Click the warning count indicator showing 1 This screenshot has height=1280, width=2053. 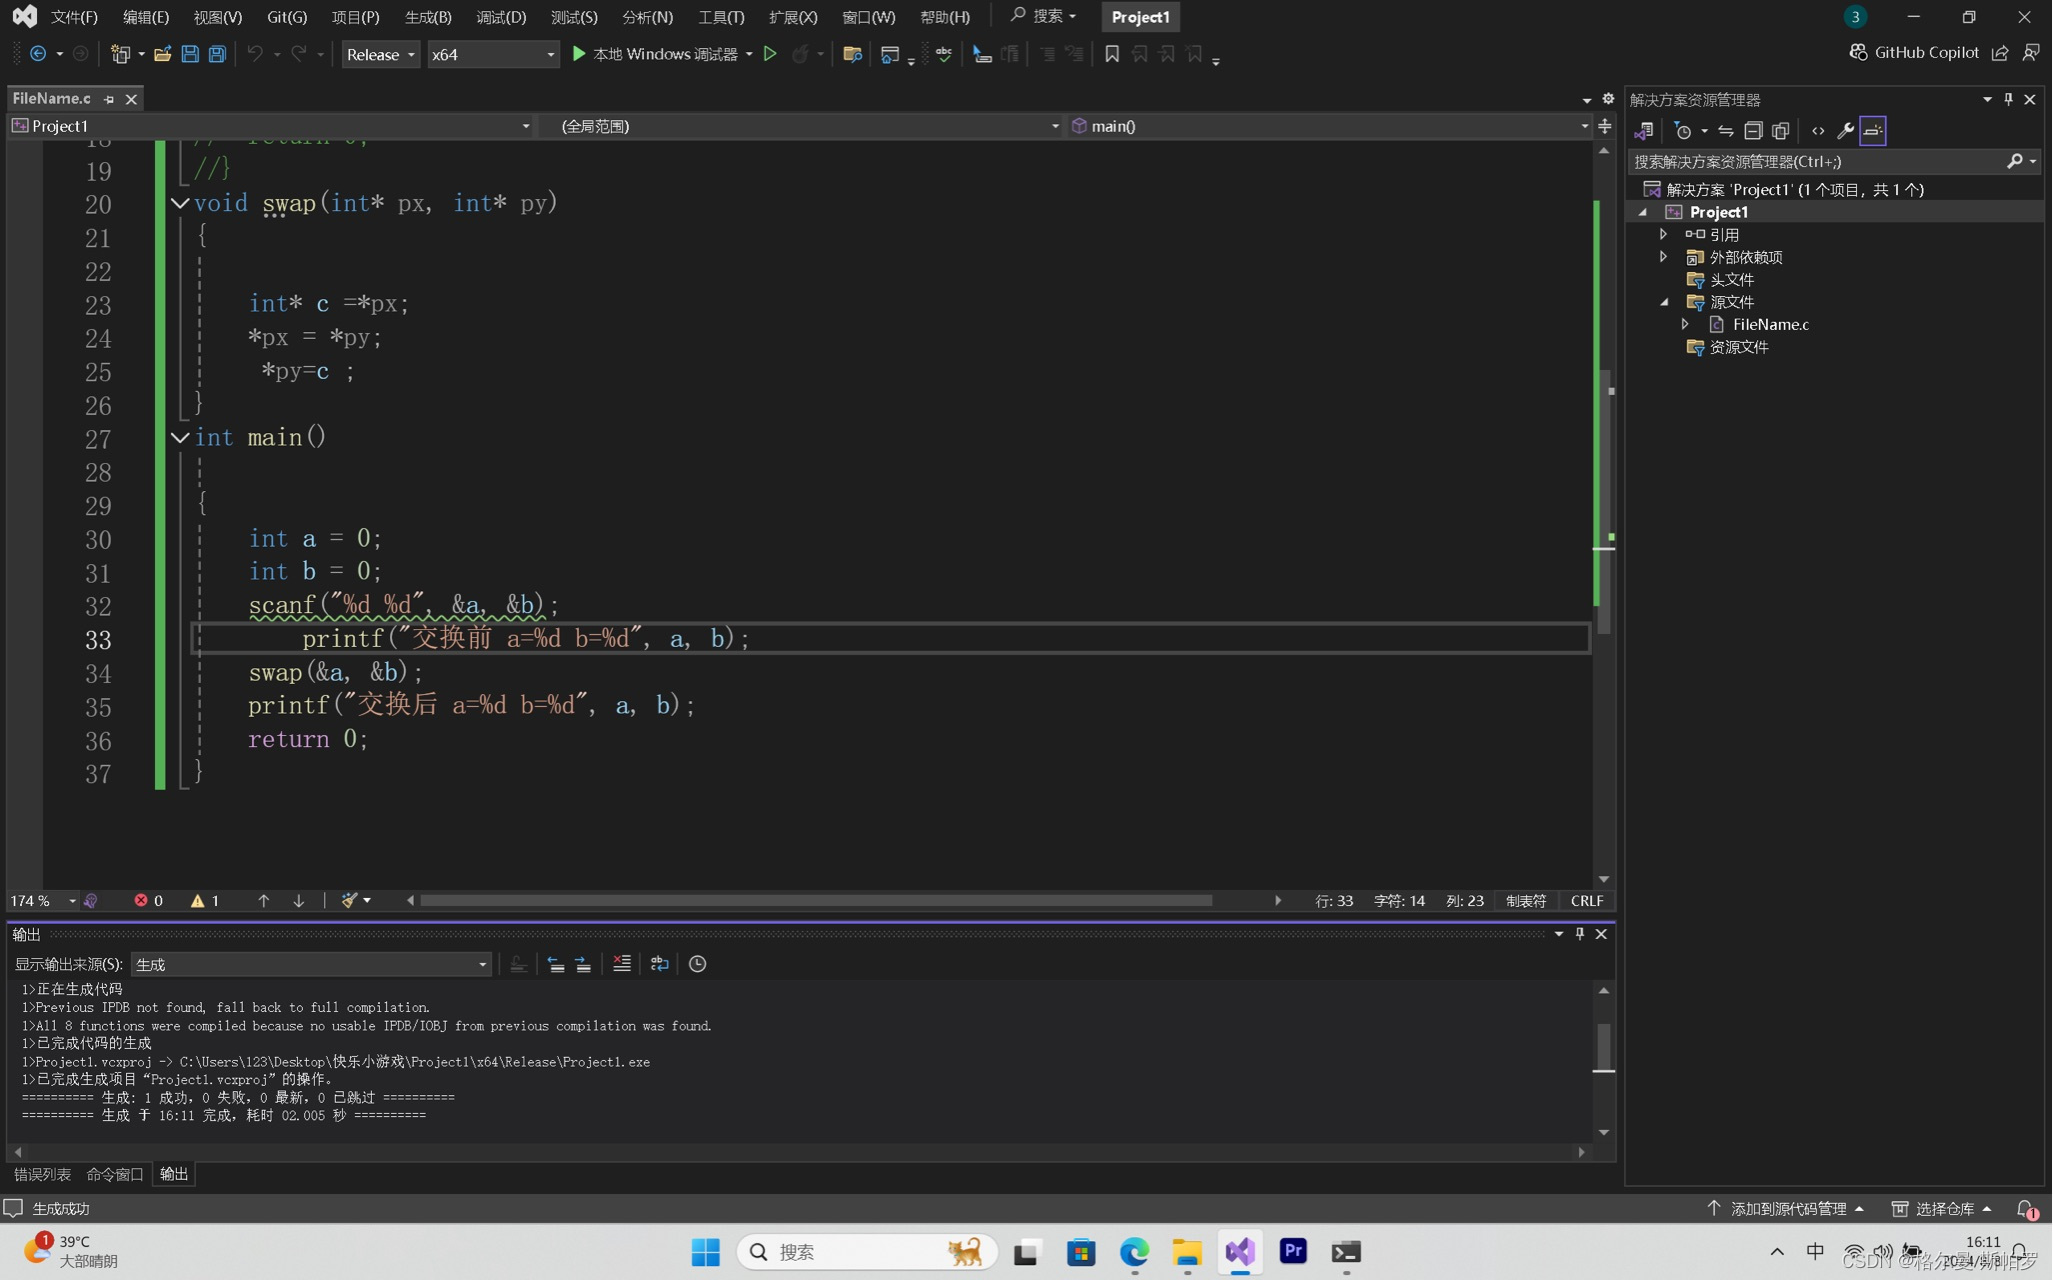pos(205,900)
